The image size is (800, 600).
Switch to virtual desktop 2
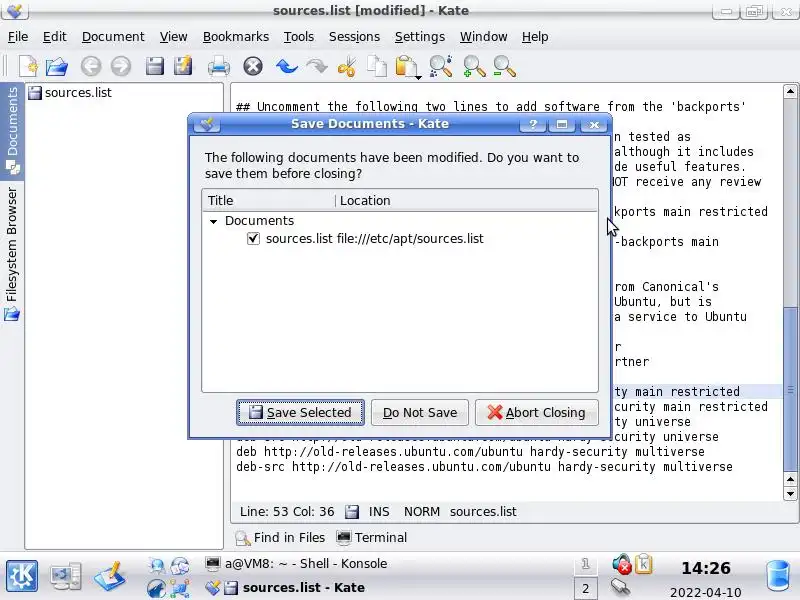585,588
